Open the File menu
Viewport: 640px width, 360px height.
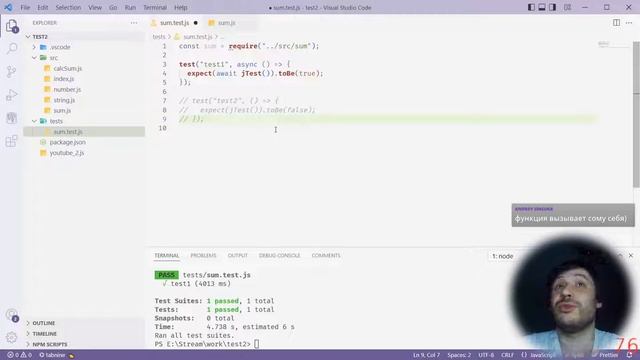(25, 7)
